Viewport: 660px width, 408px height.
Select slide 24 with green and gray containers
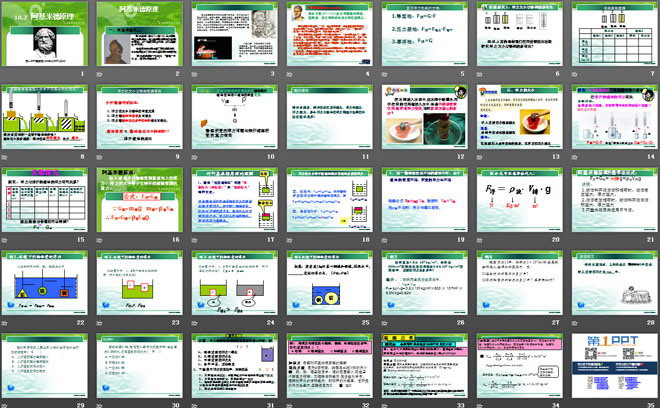tap(235, 283)
